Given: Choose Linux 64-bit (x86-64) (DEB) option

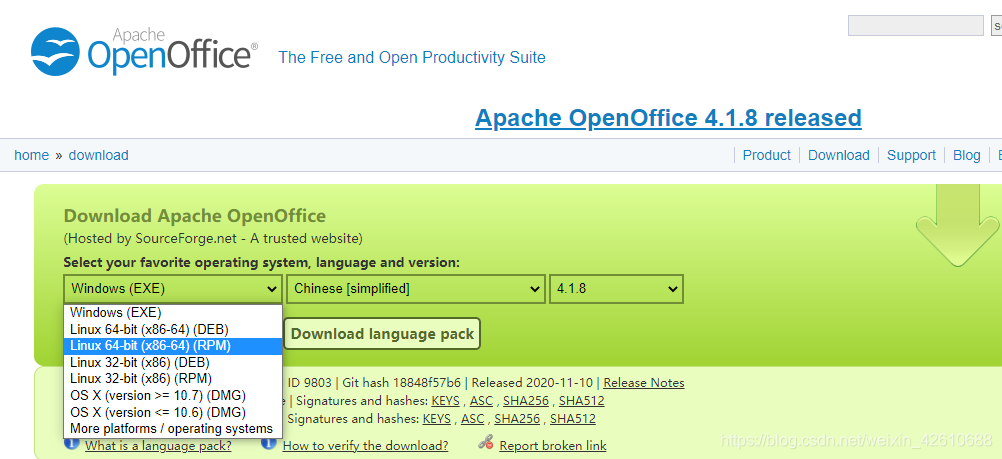Looking at the screenshot, I should tap(173, 329).
